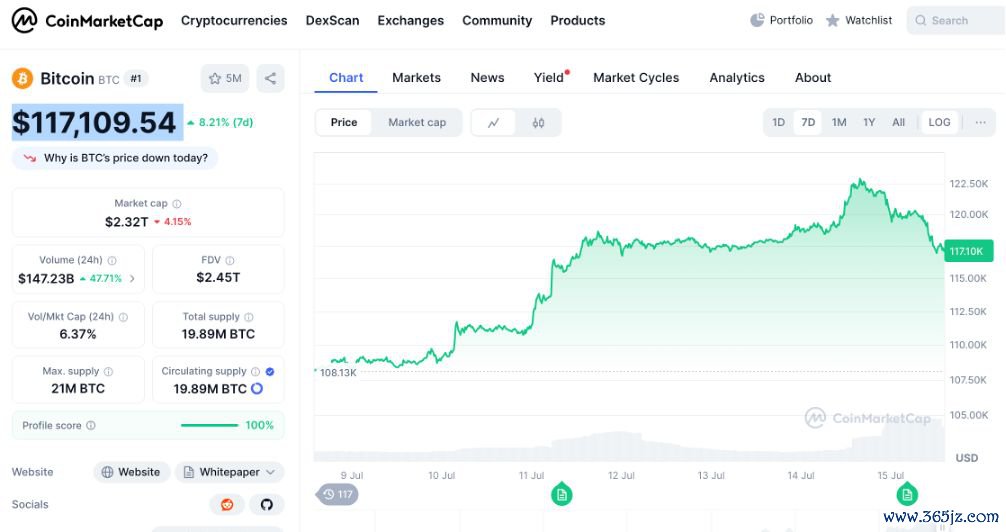Expand Volume (24h) details chevron

(x=132, y=279)
